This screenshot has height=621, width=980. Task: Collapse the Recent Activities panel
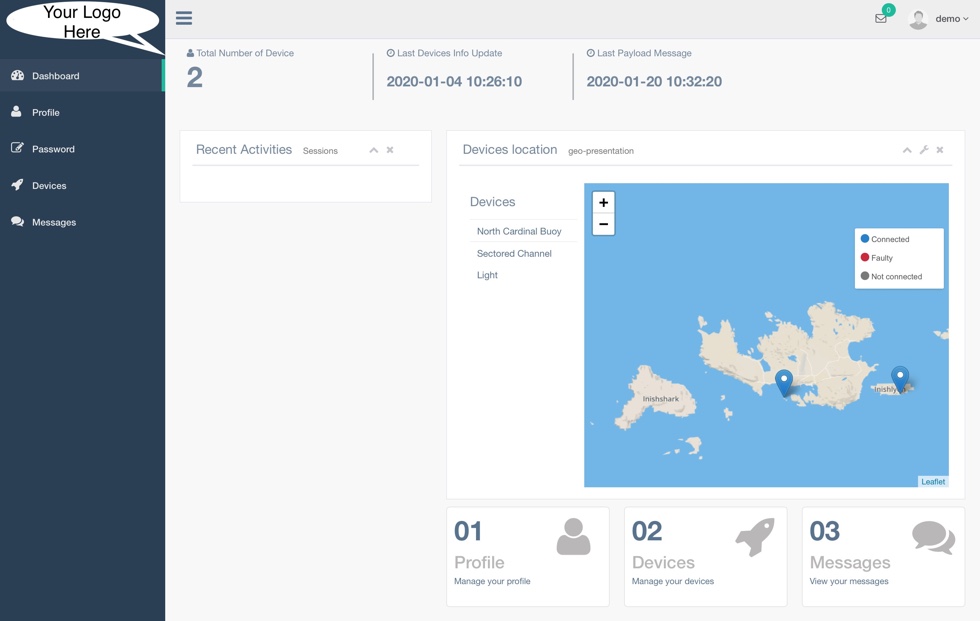tap(374, 150)
